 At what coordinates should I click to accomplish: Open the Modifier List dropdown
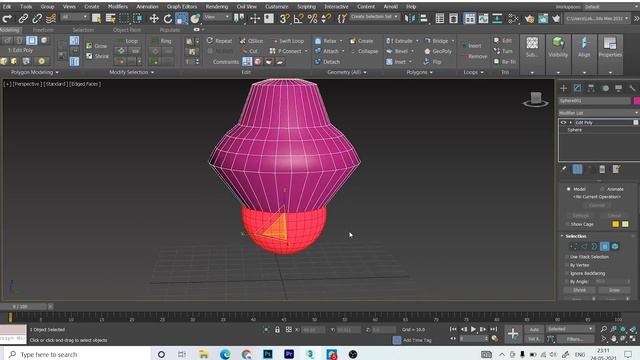tap(598, 113)
